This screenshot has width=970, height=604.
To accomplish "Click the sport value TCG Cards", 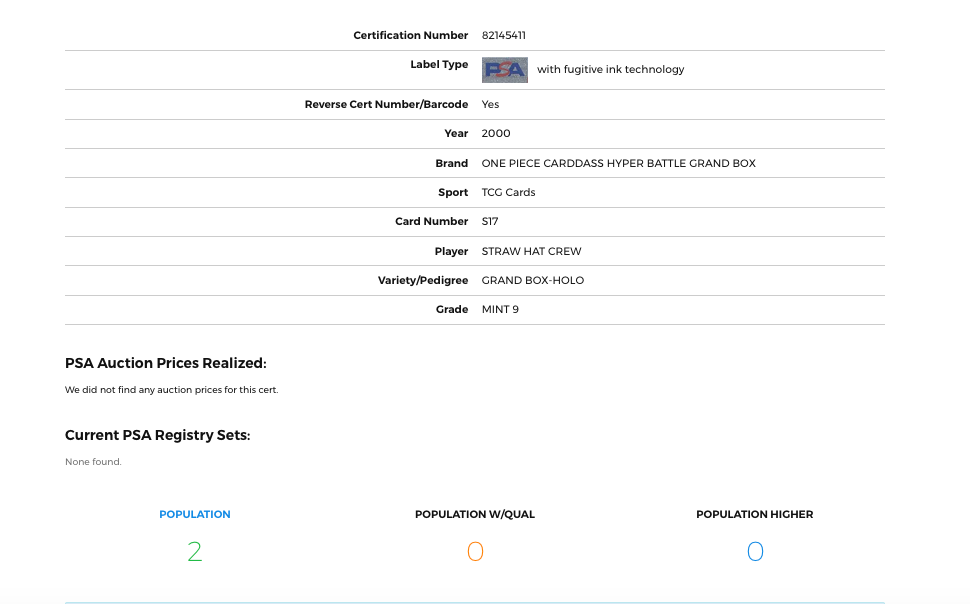I will (509, 192).
